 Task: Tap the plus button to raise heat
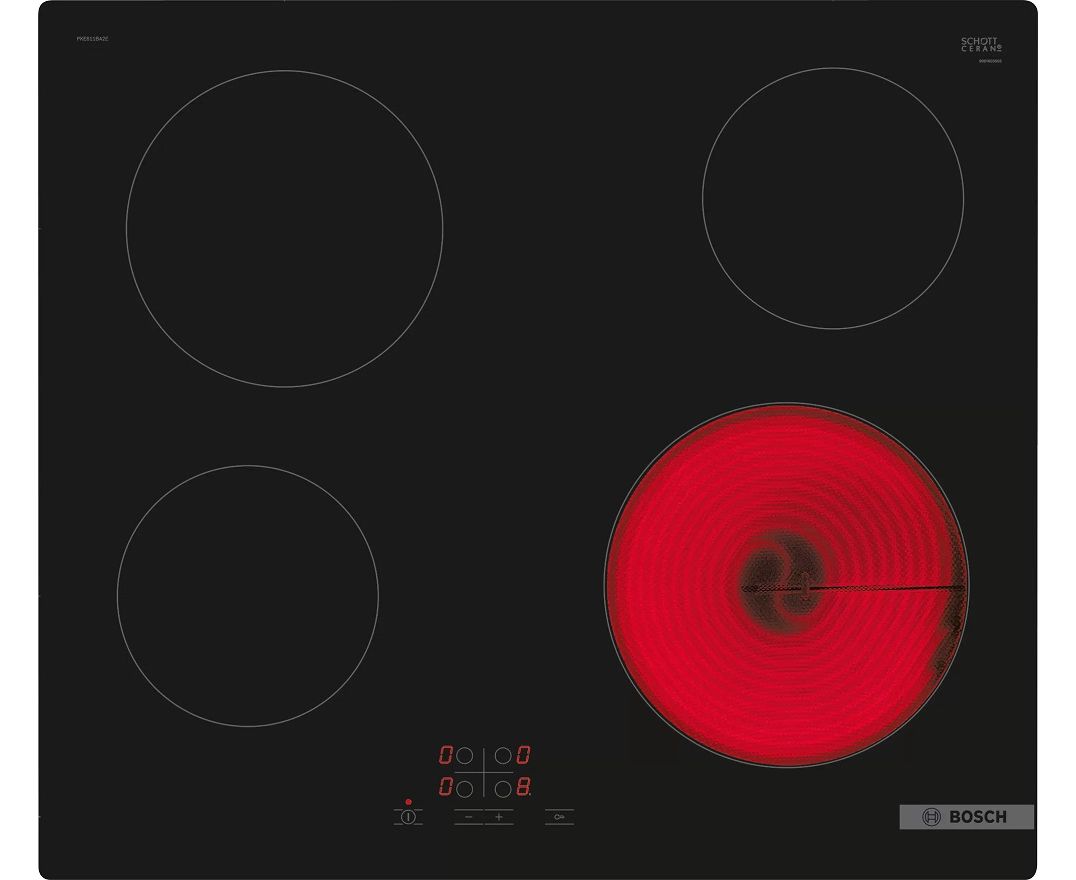point(499,817)
